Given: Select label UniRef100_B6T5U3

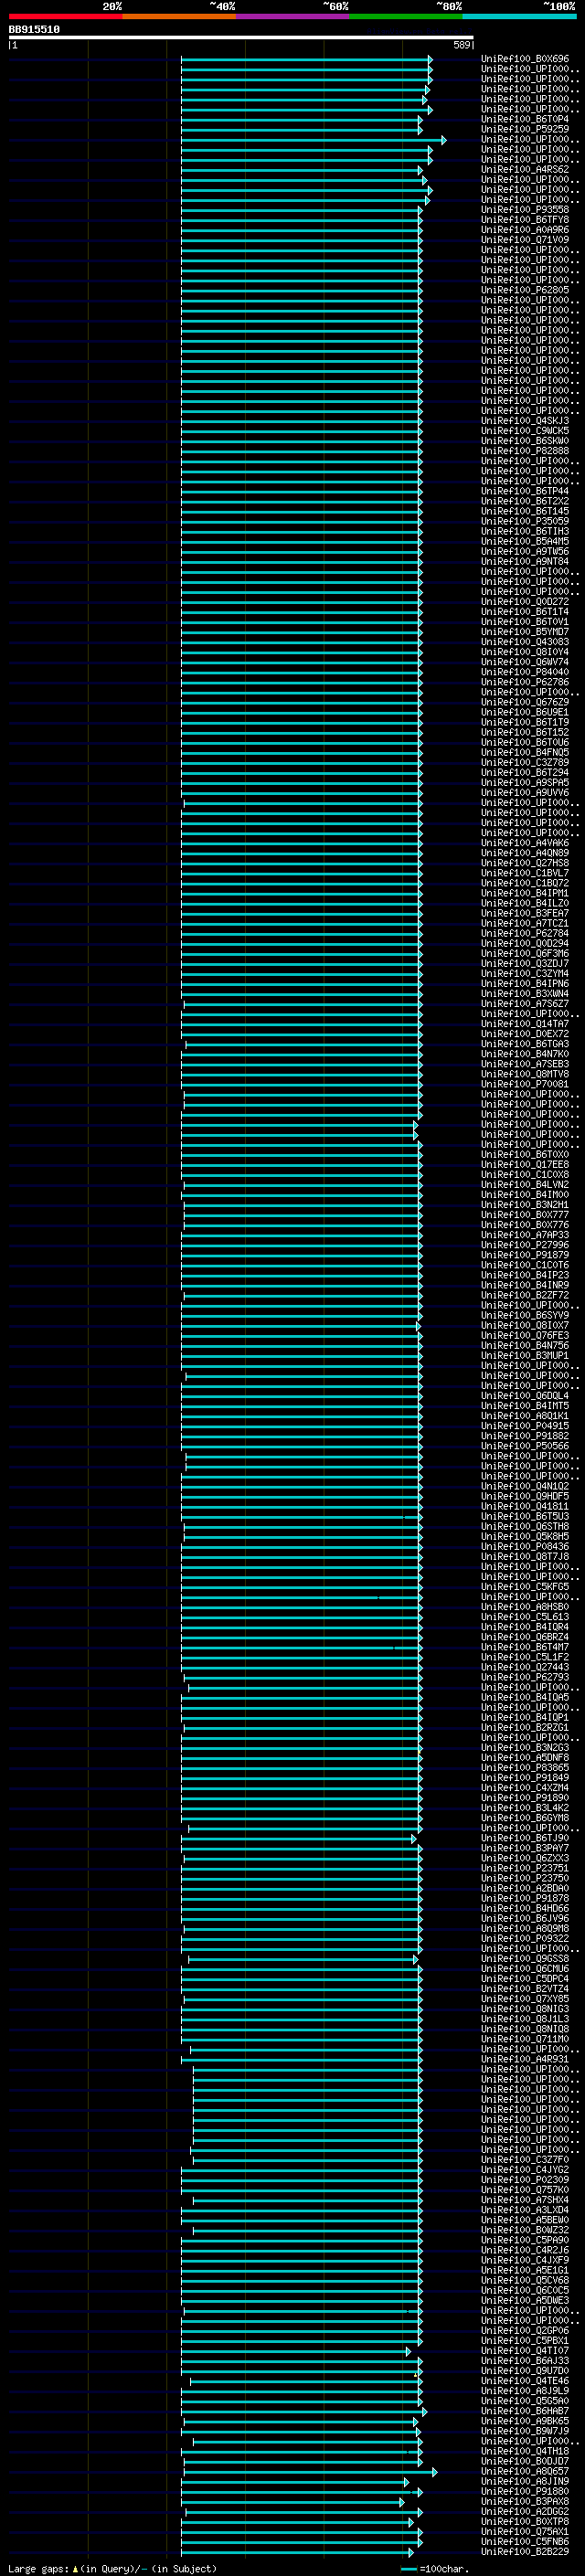Looking at the screenshot, I should click(x=525, y=1516).
